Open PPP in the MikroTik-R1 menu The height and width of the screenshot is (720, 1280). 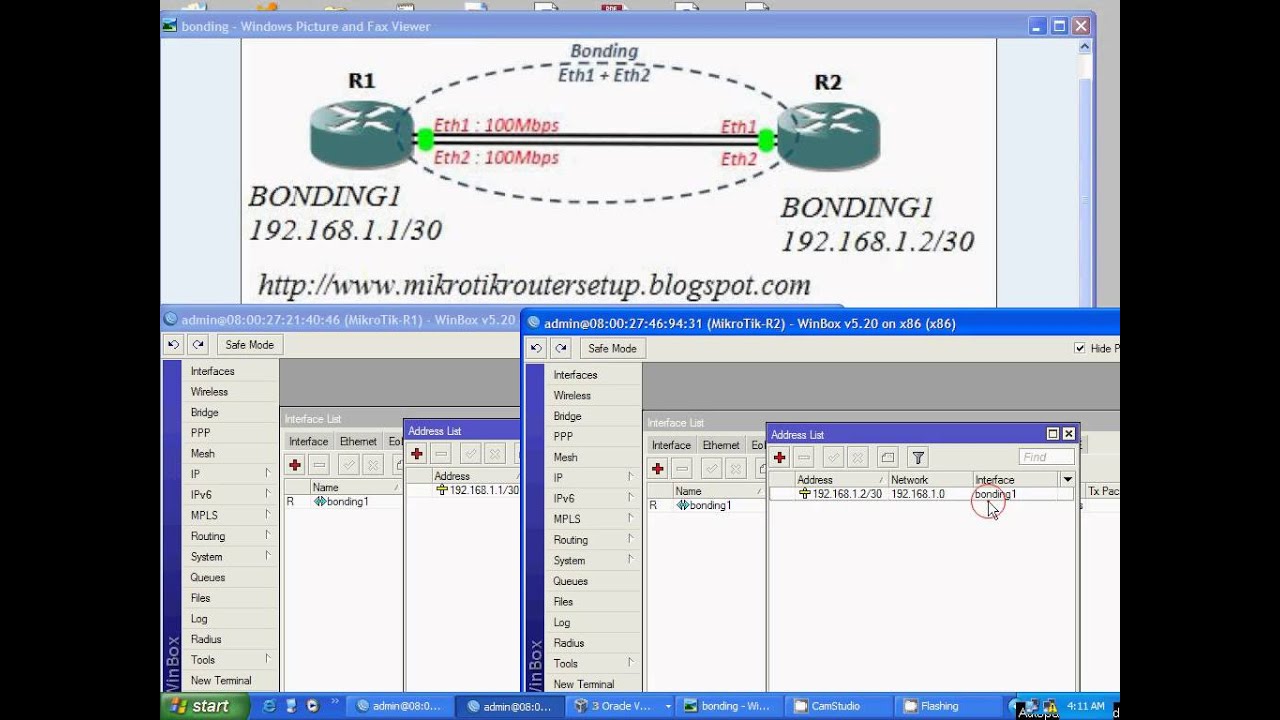click(x=200, y=433)
